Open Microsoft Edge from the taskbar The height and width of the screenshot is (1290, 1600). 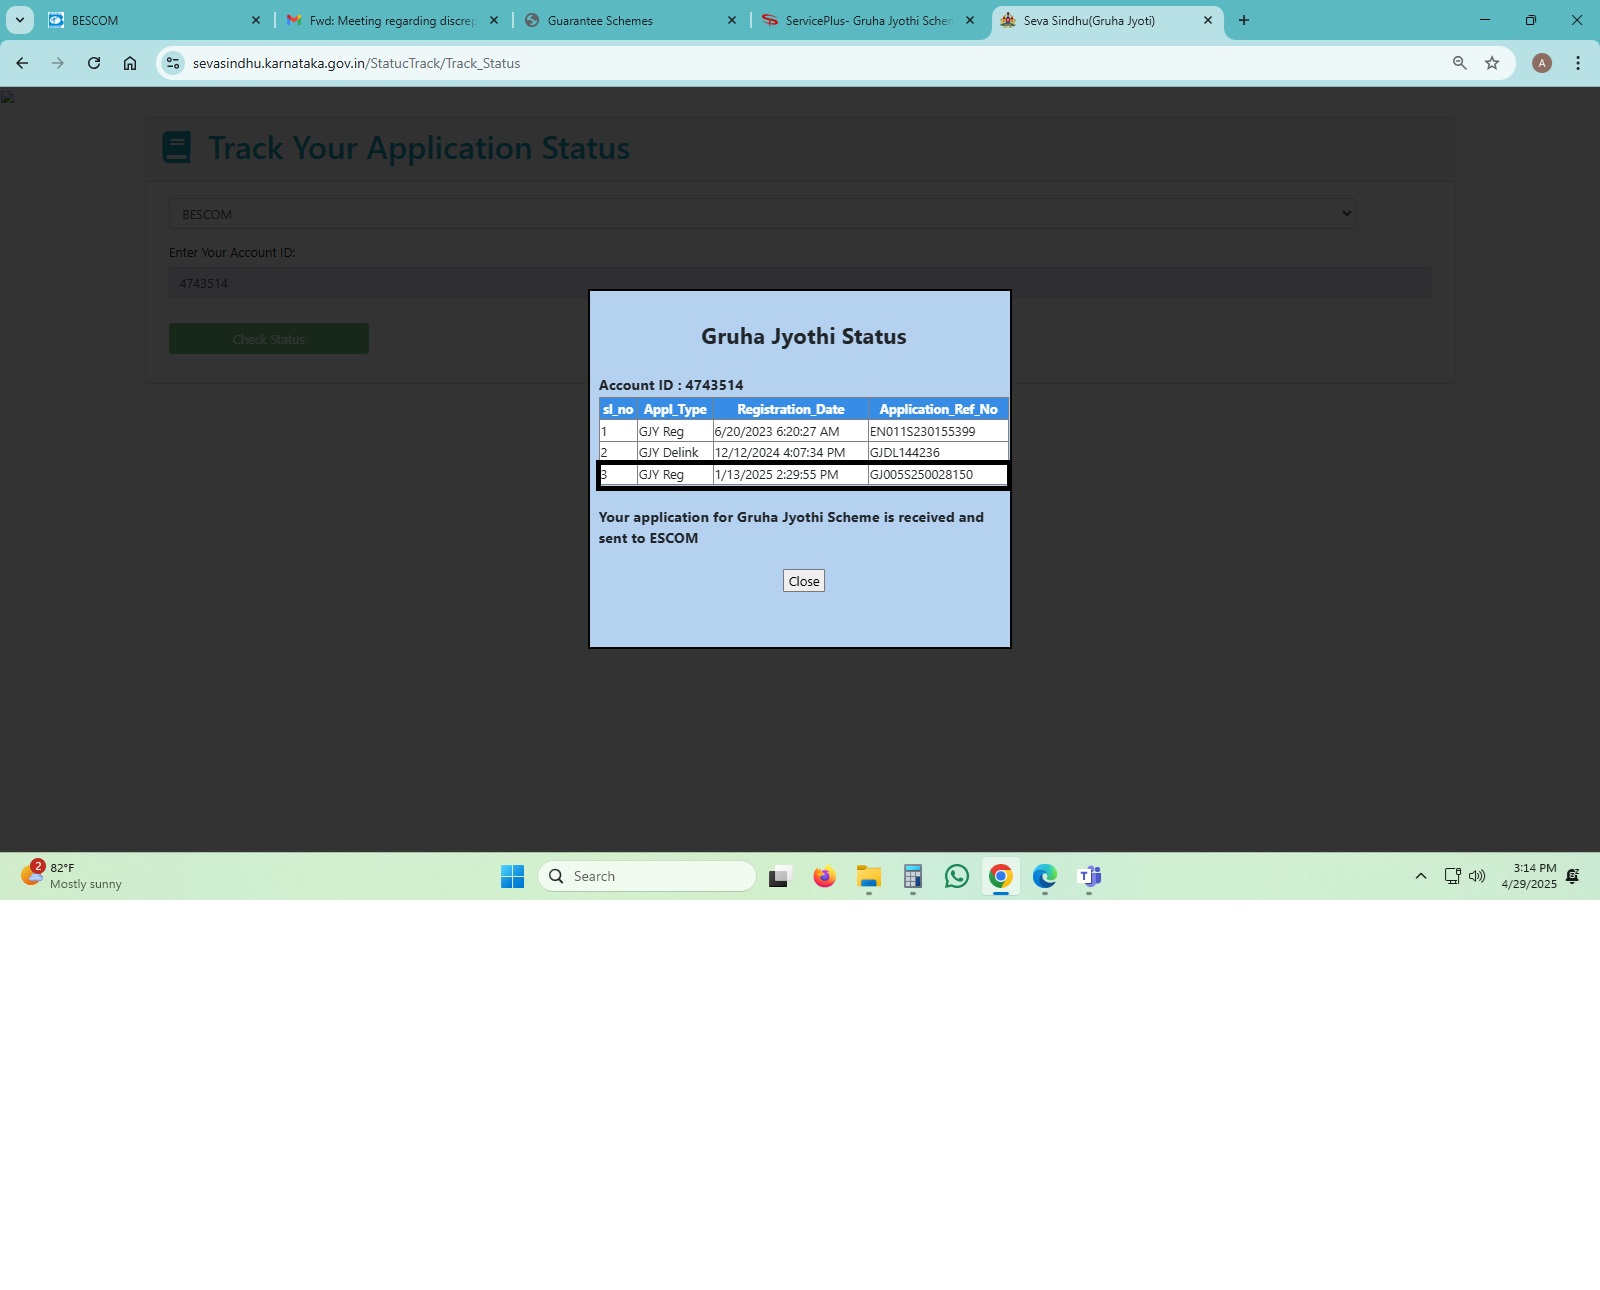(1044, 877)
